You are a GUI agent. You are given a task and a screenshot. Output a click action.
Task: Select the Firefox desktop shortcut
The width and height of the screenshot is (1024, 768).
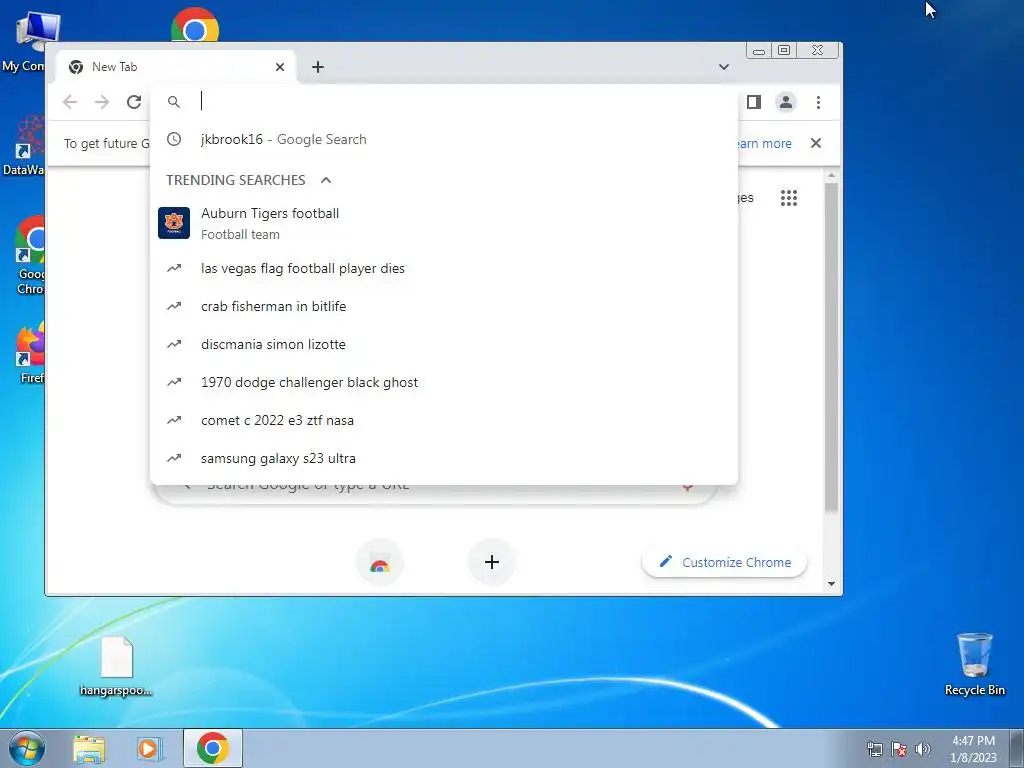coord(30,353)
